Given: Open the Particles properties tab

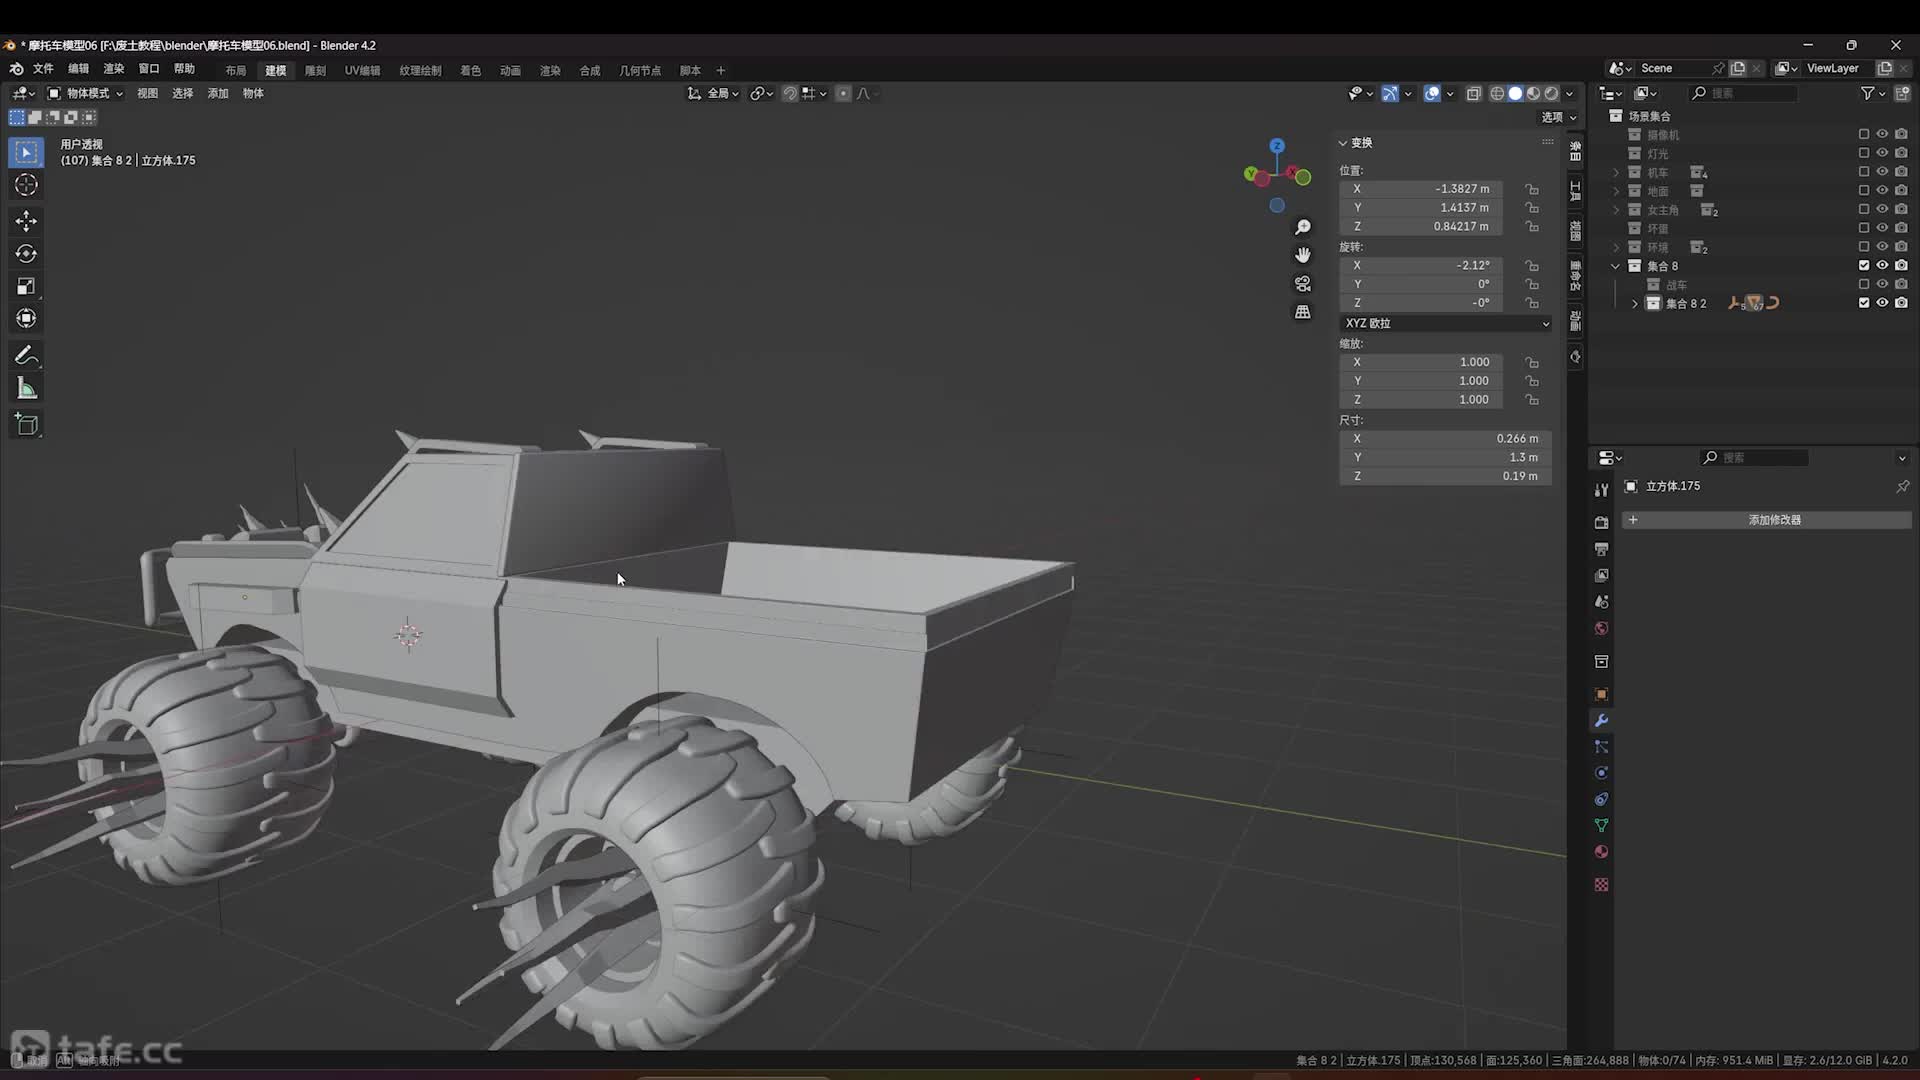Looking at the screenshot, I should [1601, 747].
